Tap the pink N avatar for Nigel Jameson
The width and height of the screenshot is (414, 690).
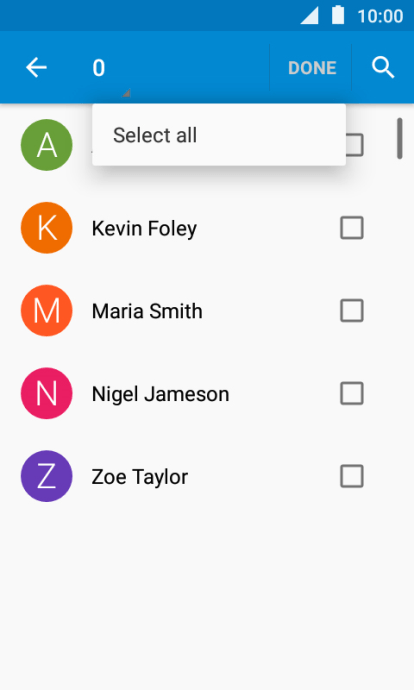tap(47, 393)
